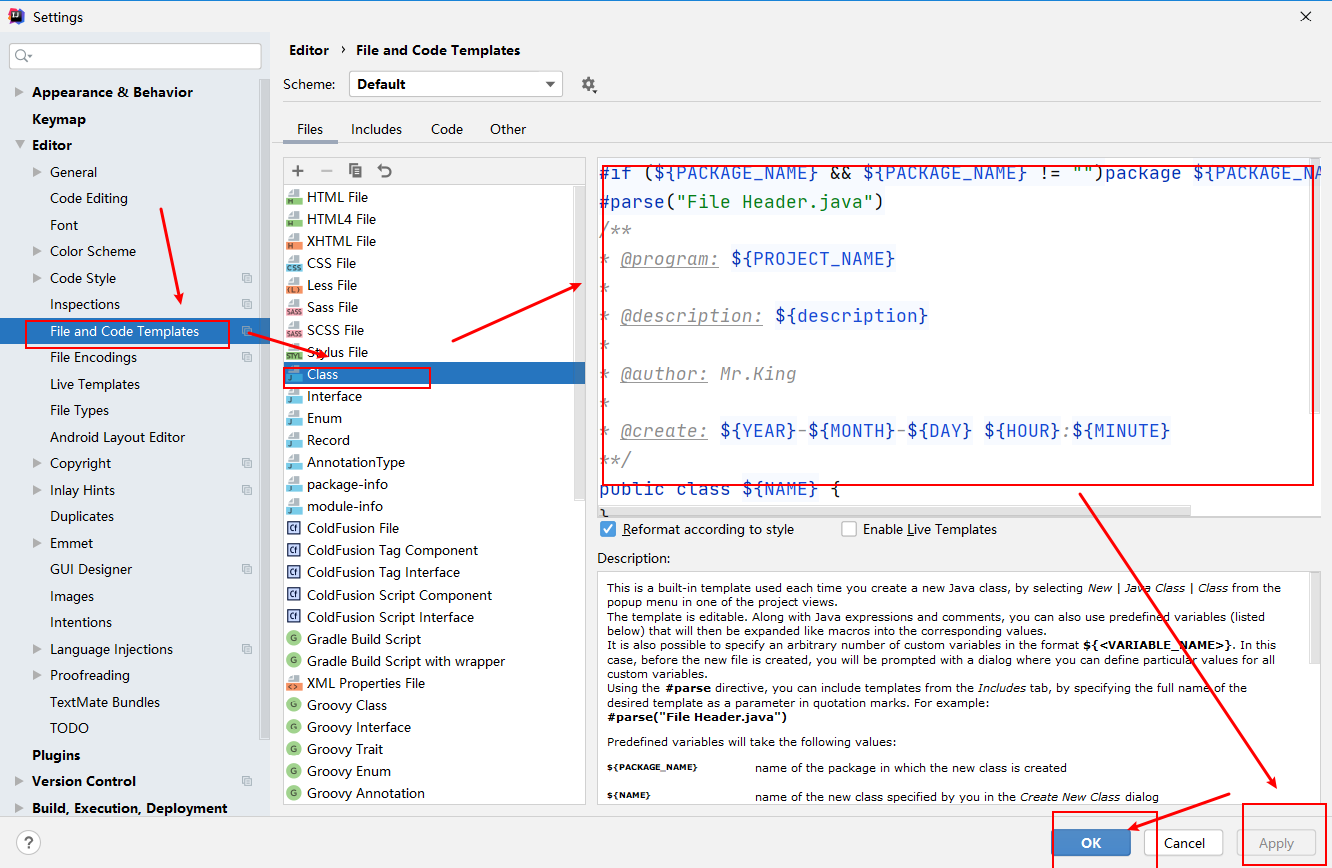
Task: Click the Less File template icon
Action: click(x=294, y=285)
